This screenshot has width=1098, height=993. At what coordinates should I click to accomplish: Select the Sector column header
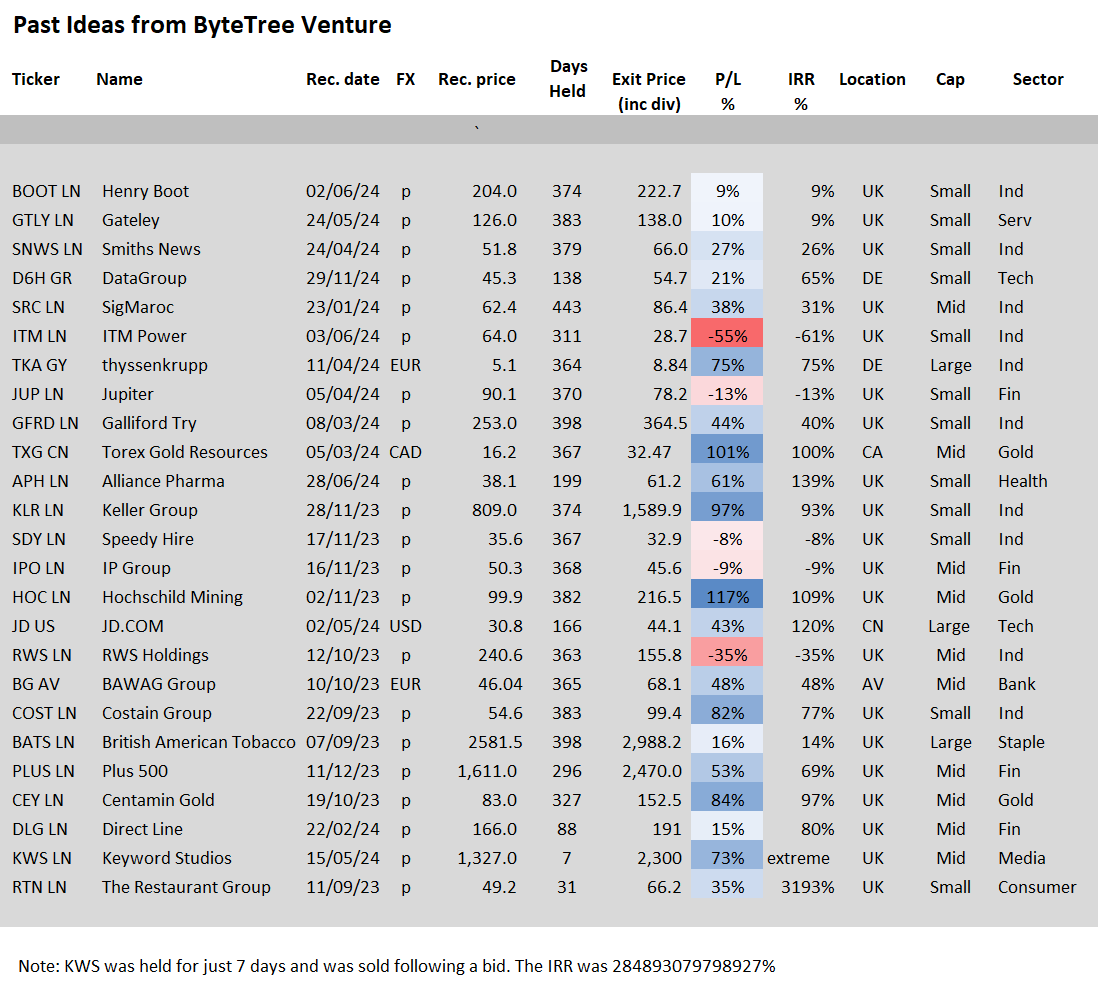(x=1038, y=79)
